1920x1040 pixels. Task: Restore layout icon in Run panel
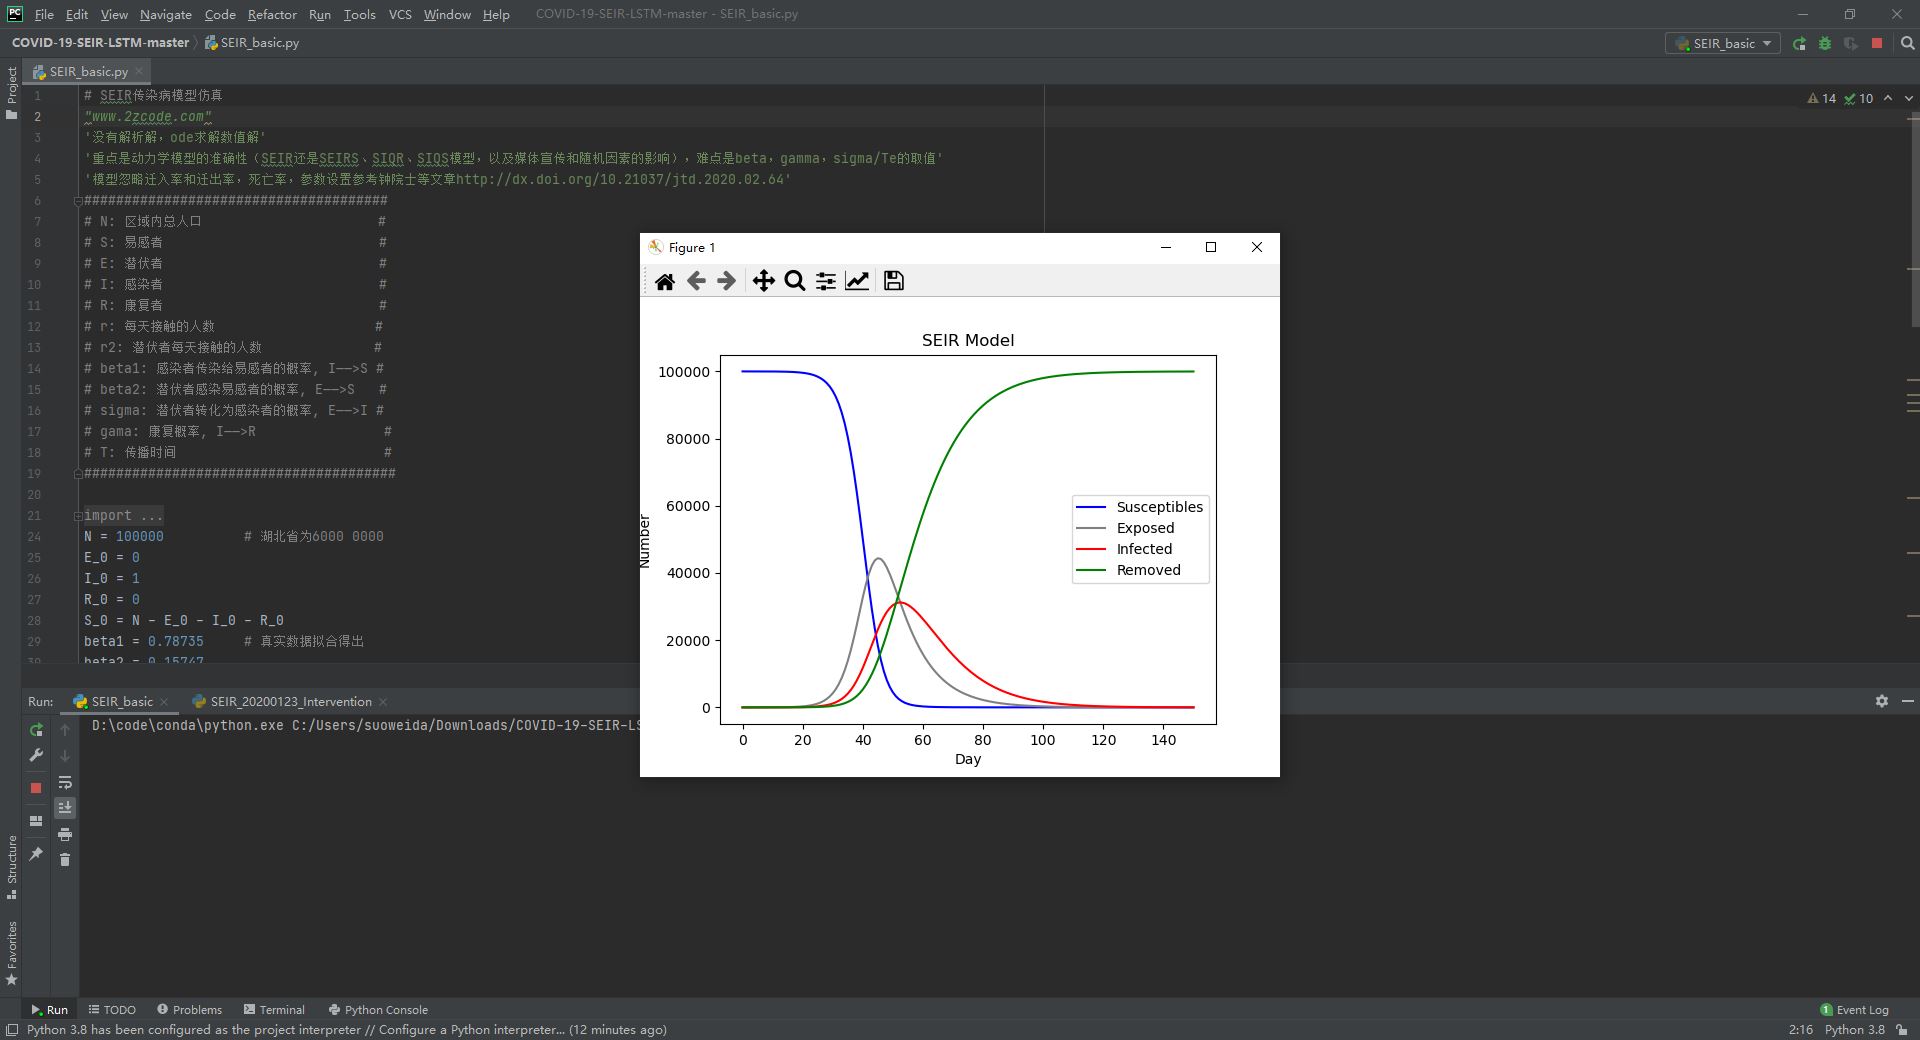click(x=36, y=821)
